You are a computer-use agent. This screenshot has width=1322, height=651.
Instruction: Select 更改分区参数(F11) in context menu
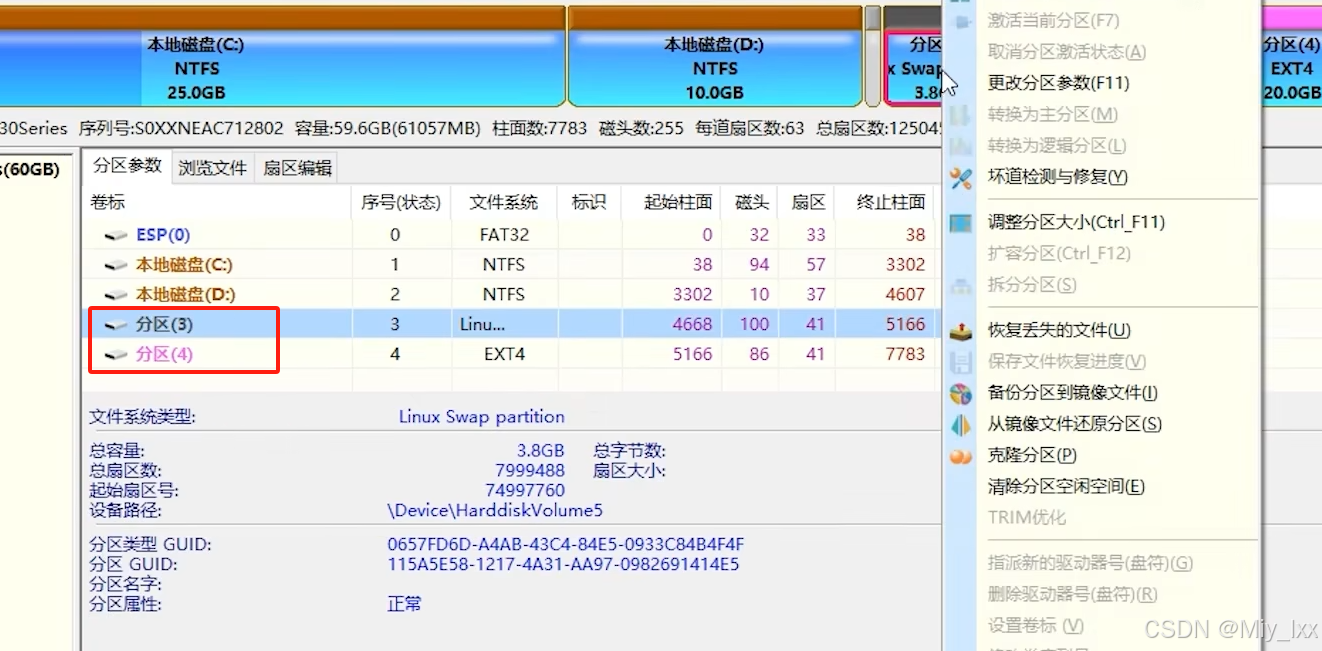[x=1058, y=83]
